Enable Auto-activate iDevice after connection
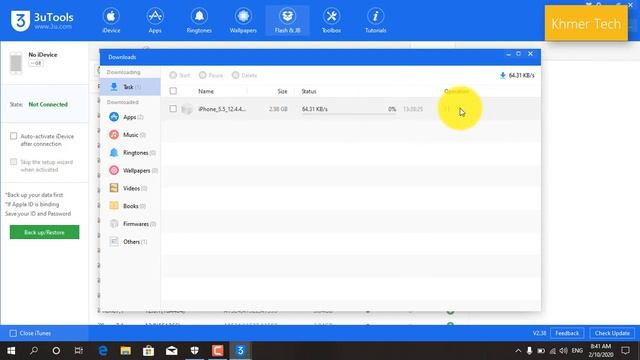 coord(13,136)
